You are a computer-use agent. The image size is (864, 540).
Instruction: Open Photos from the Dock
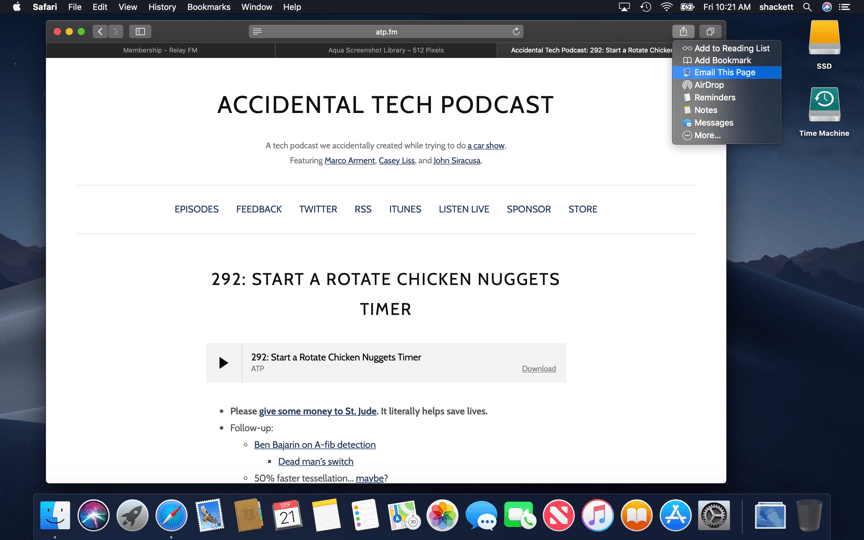click(442, 516)
